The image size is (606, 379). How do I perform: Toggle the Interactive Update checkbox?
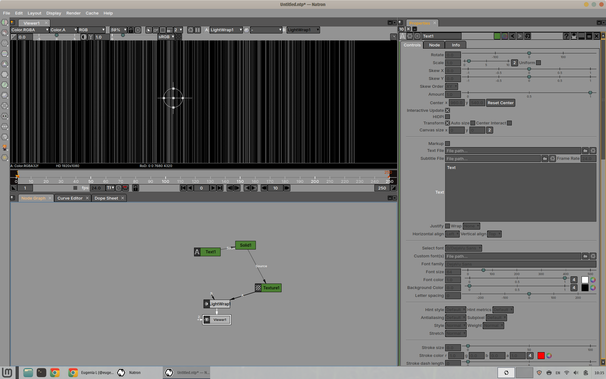click(x=448, y=110)
